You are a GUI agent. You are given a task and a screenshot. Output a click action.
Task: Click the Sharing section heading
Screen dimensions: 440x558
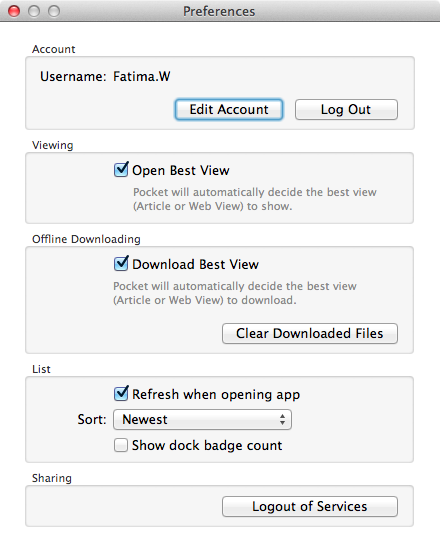click(x=52, y=478)
